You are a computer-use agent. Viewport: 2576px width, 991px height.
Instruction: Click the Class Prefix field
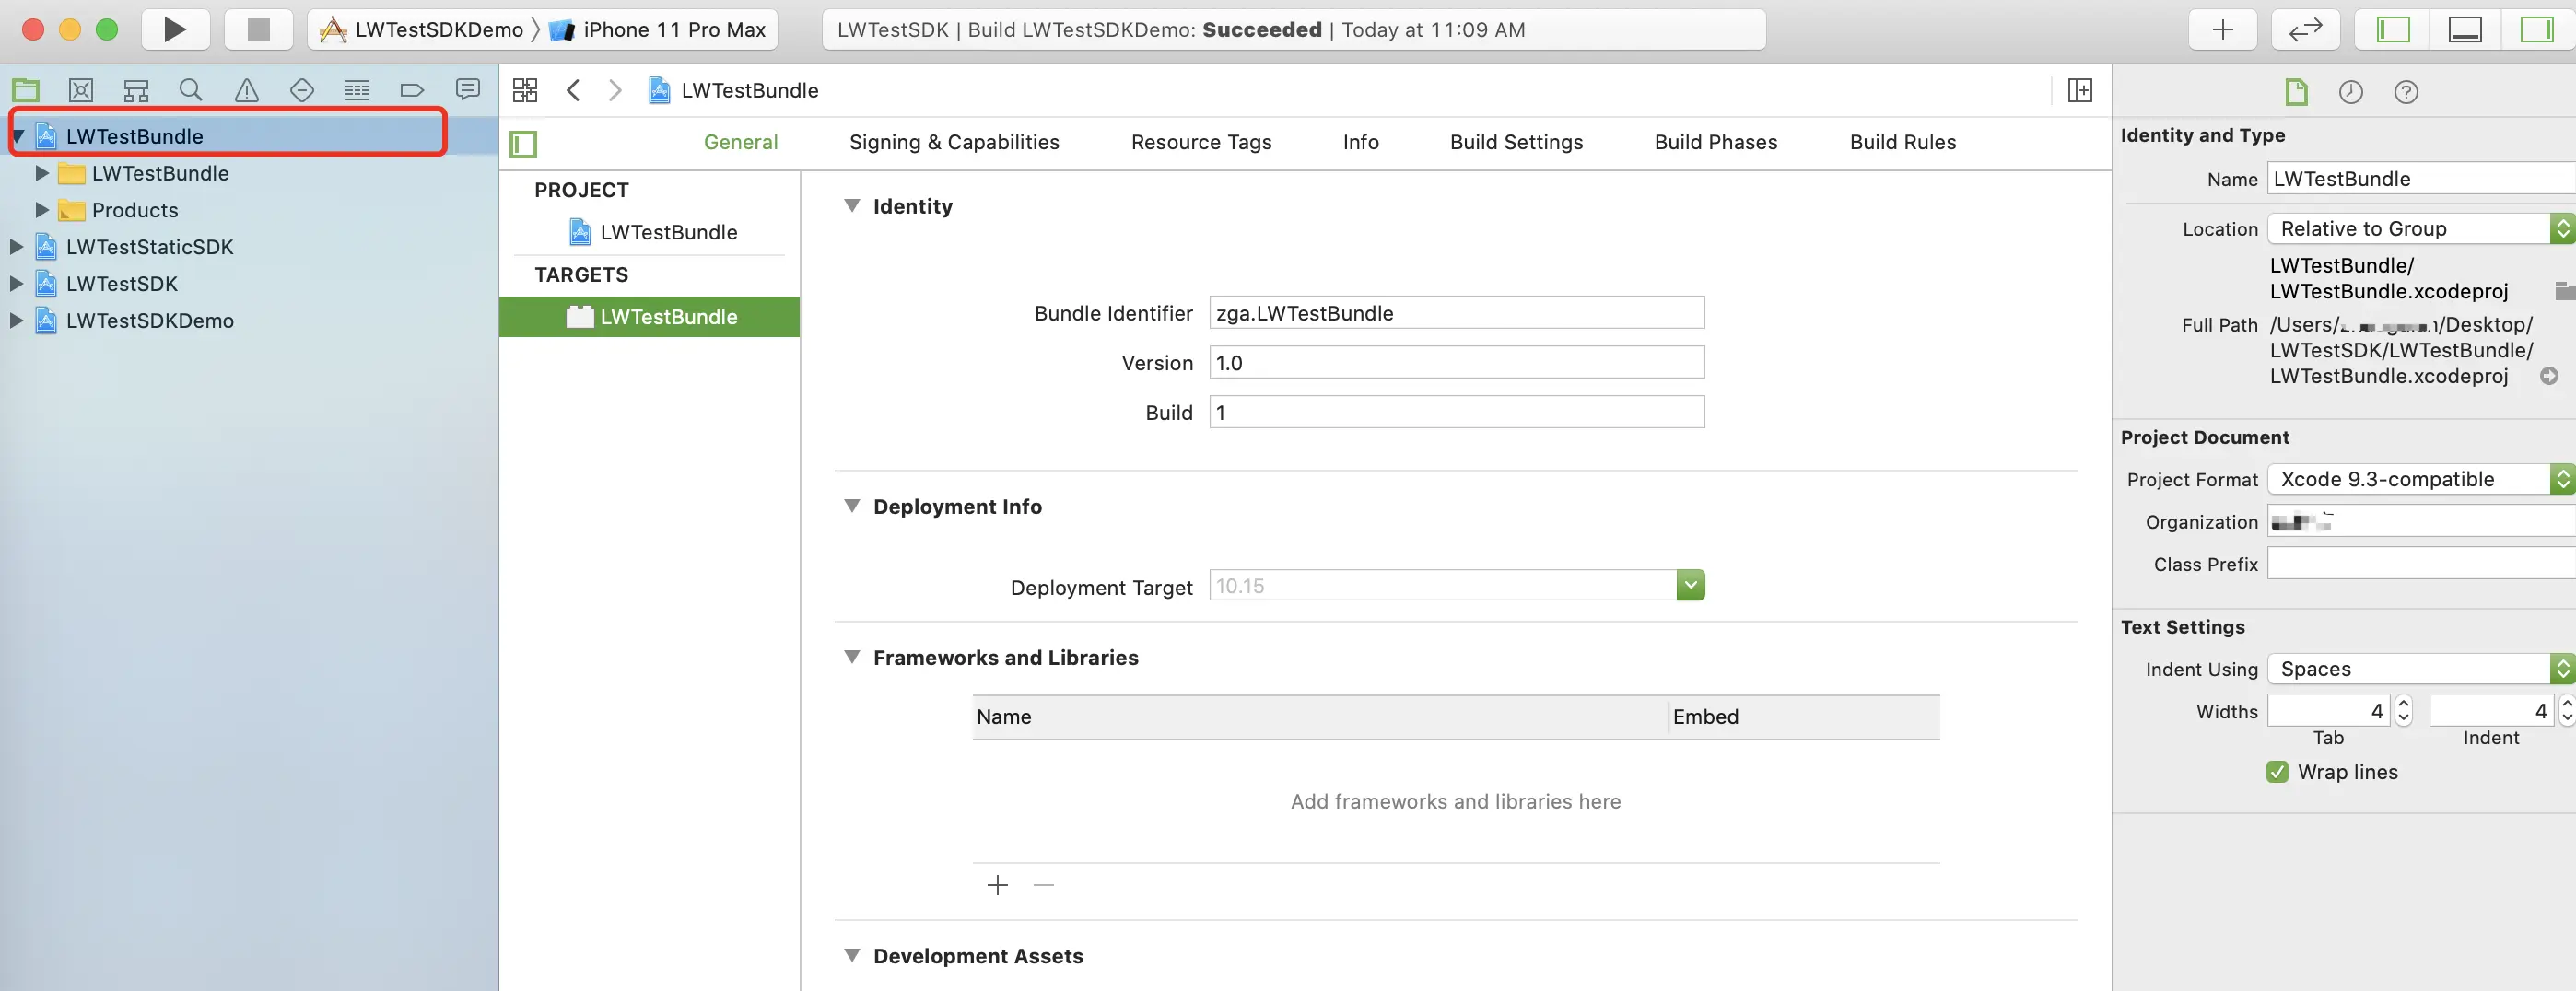(2420, 564)
